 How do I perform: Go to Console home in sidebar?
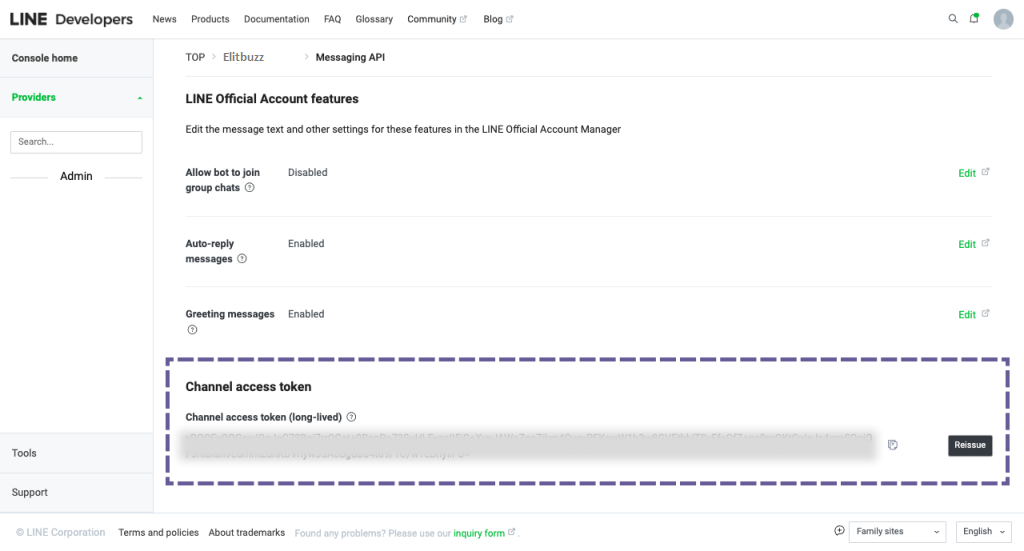pyautogui.click(x=45, y=58)
